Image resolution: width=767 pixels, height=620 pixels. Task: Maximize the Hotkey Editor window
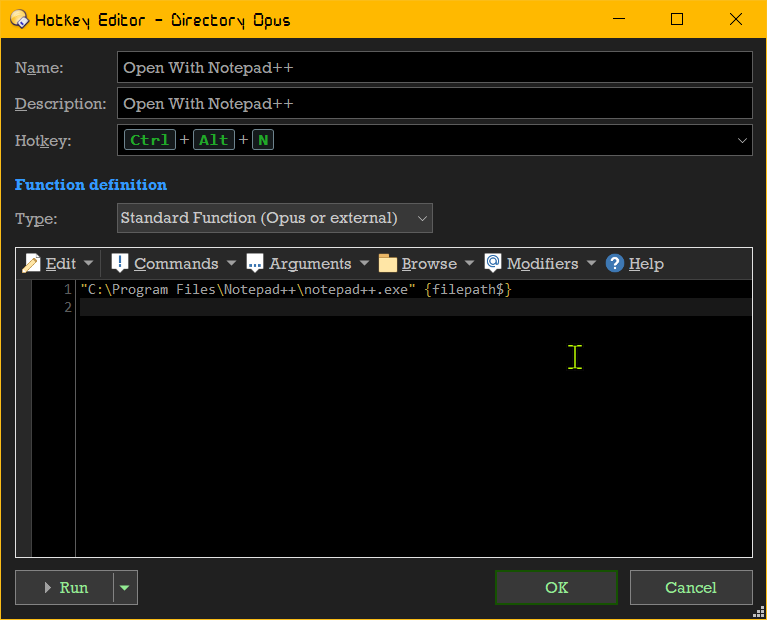677,19
